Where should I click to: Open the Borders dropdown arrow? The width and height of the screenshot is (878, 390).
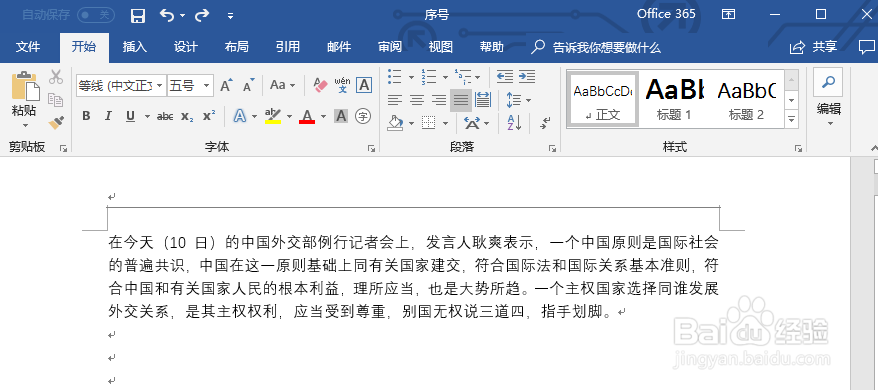(x=446, y=123)
